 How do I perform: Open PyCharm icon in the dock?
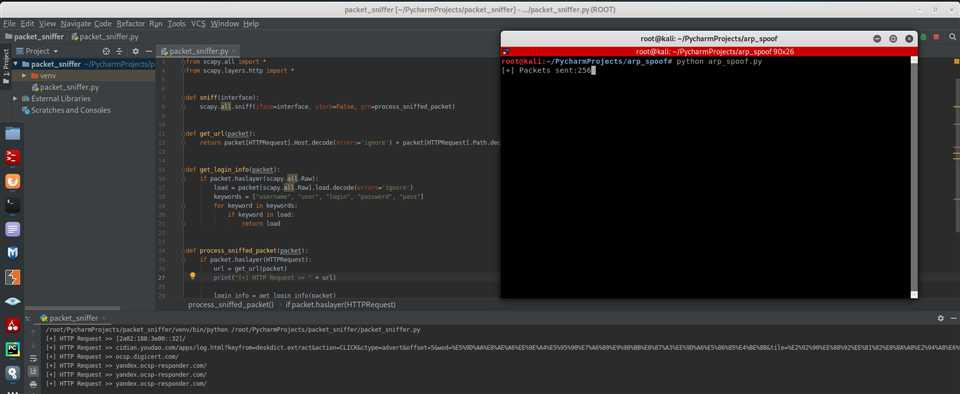[13, 349]
